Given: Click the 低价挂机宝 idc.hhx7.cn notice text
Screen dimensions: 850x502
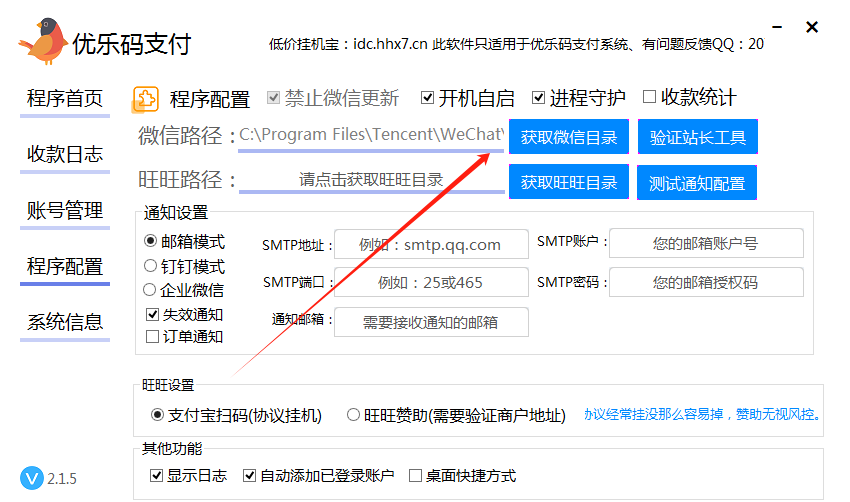Looking at the screenshot, I should 516,44.
